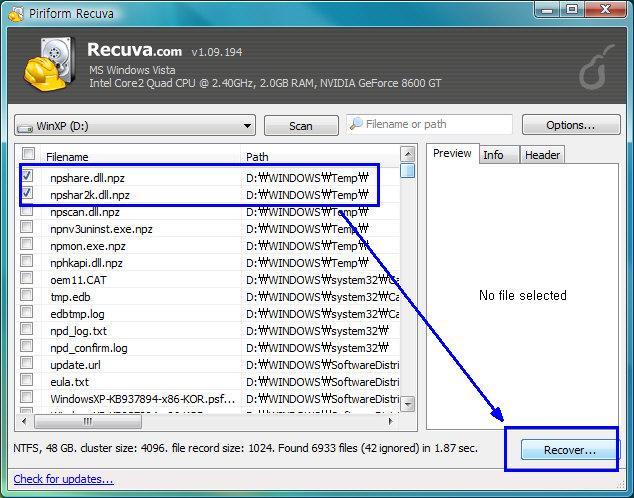The height and width of the screenshot is (498, 634).
Task: Check the npmon.exe.npz checkbox
Action: click(27, 243)
